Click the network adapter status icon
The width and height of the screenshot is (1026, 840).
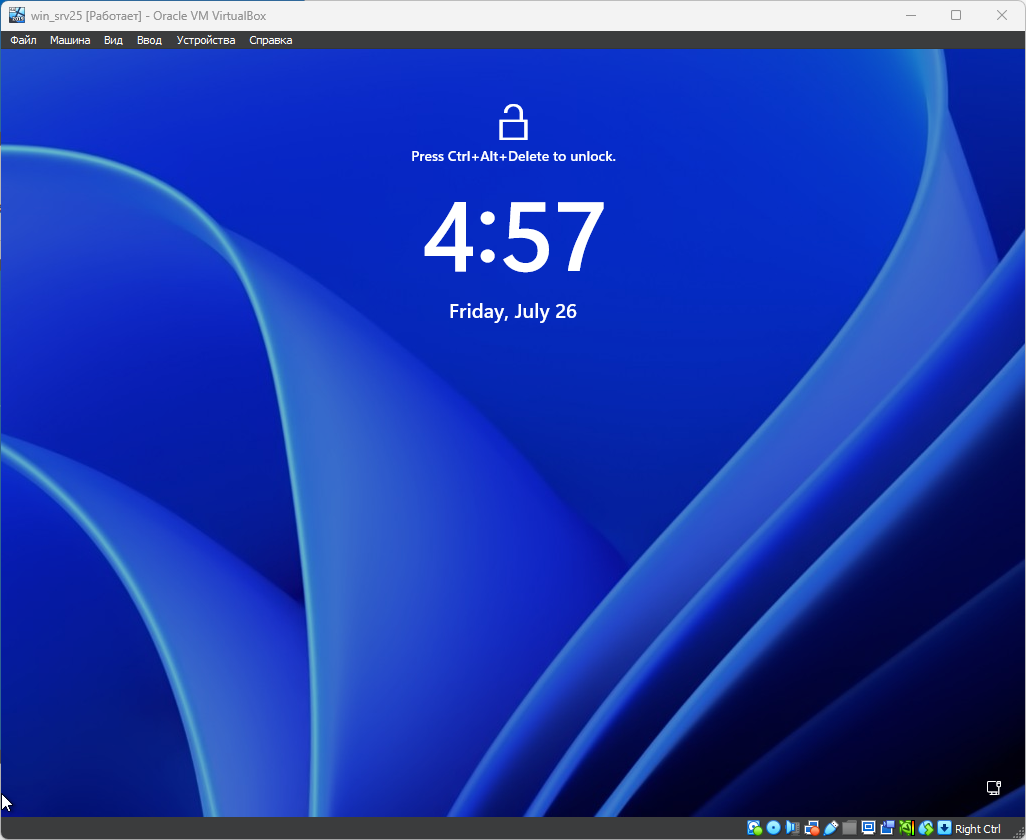(811, 828)
